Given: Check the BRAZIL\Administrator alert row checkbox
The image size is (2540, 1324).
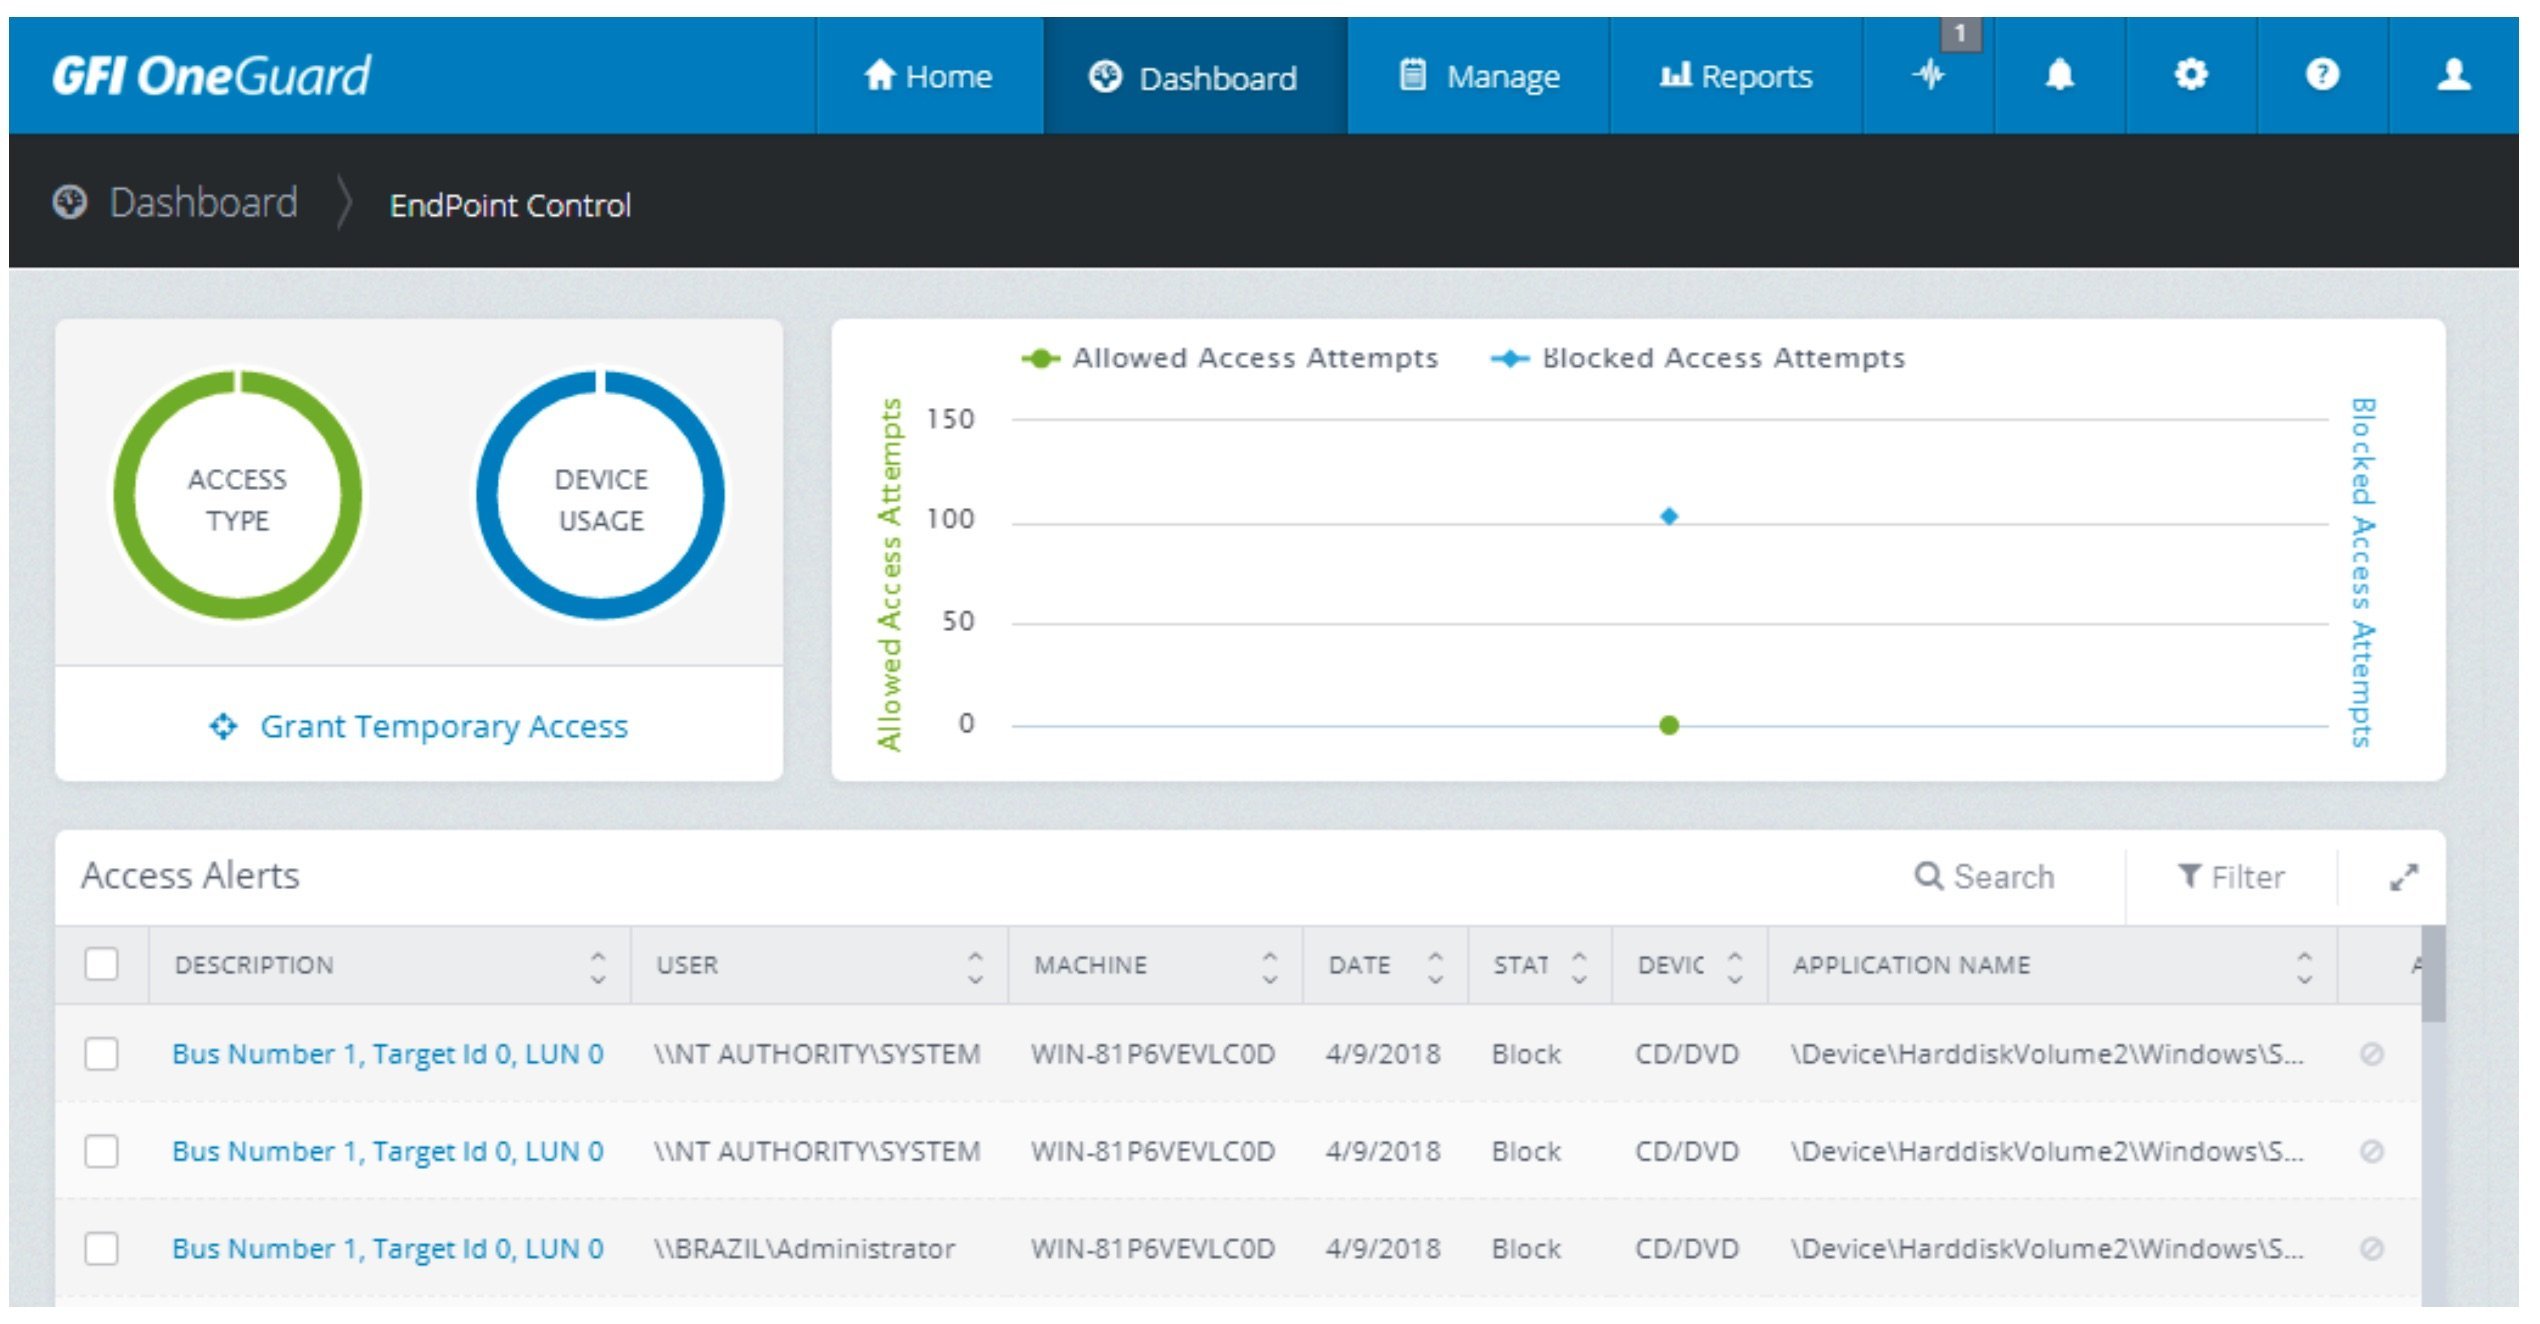Looking at the screenshot, I should click(x=102, y=1248).
